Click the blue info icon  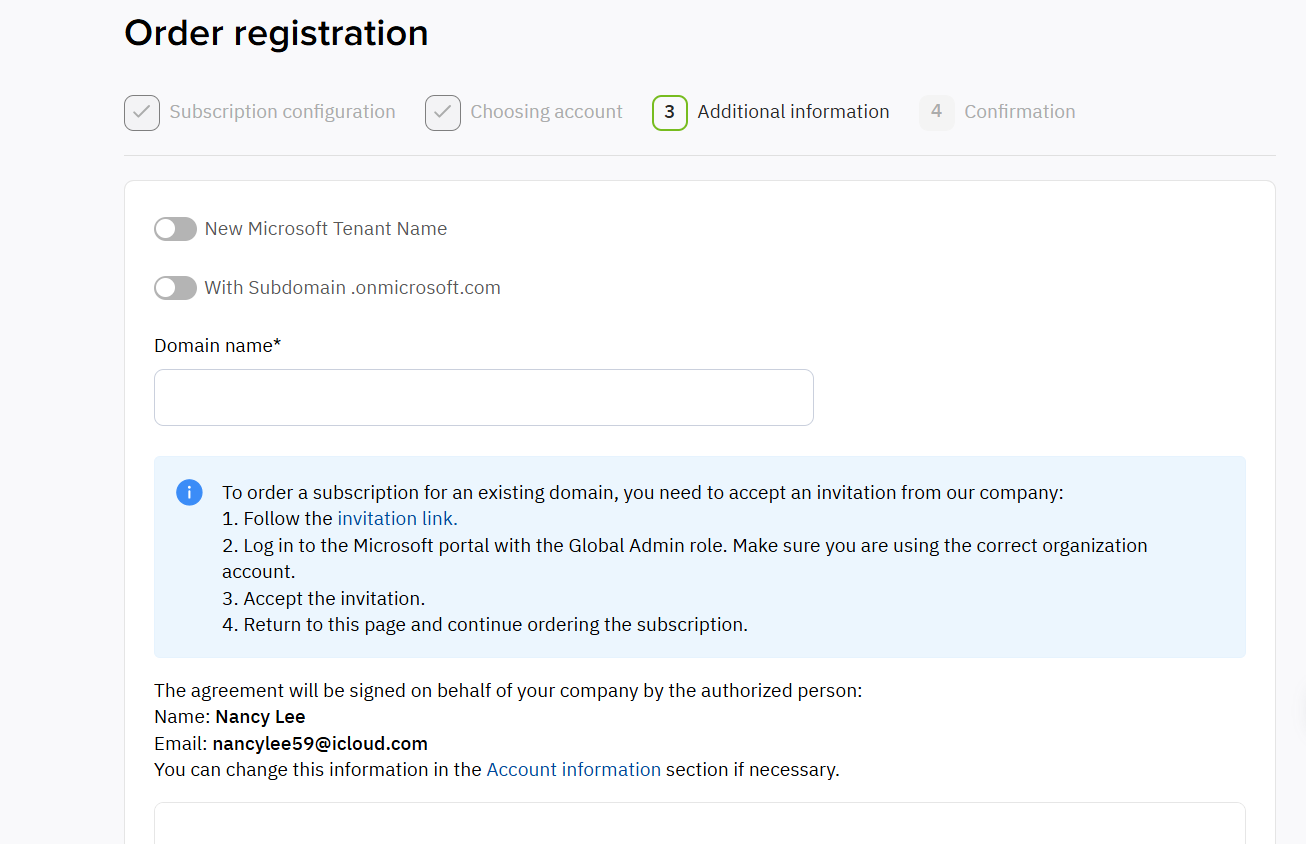pos(189,492)
